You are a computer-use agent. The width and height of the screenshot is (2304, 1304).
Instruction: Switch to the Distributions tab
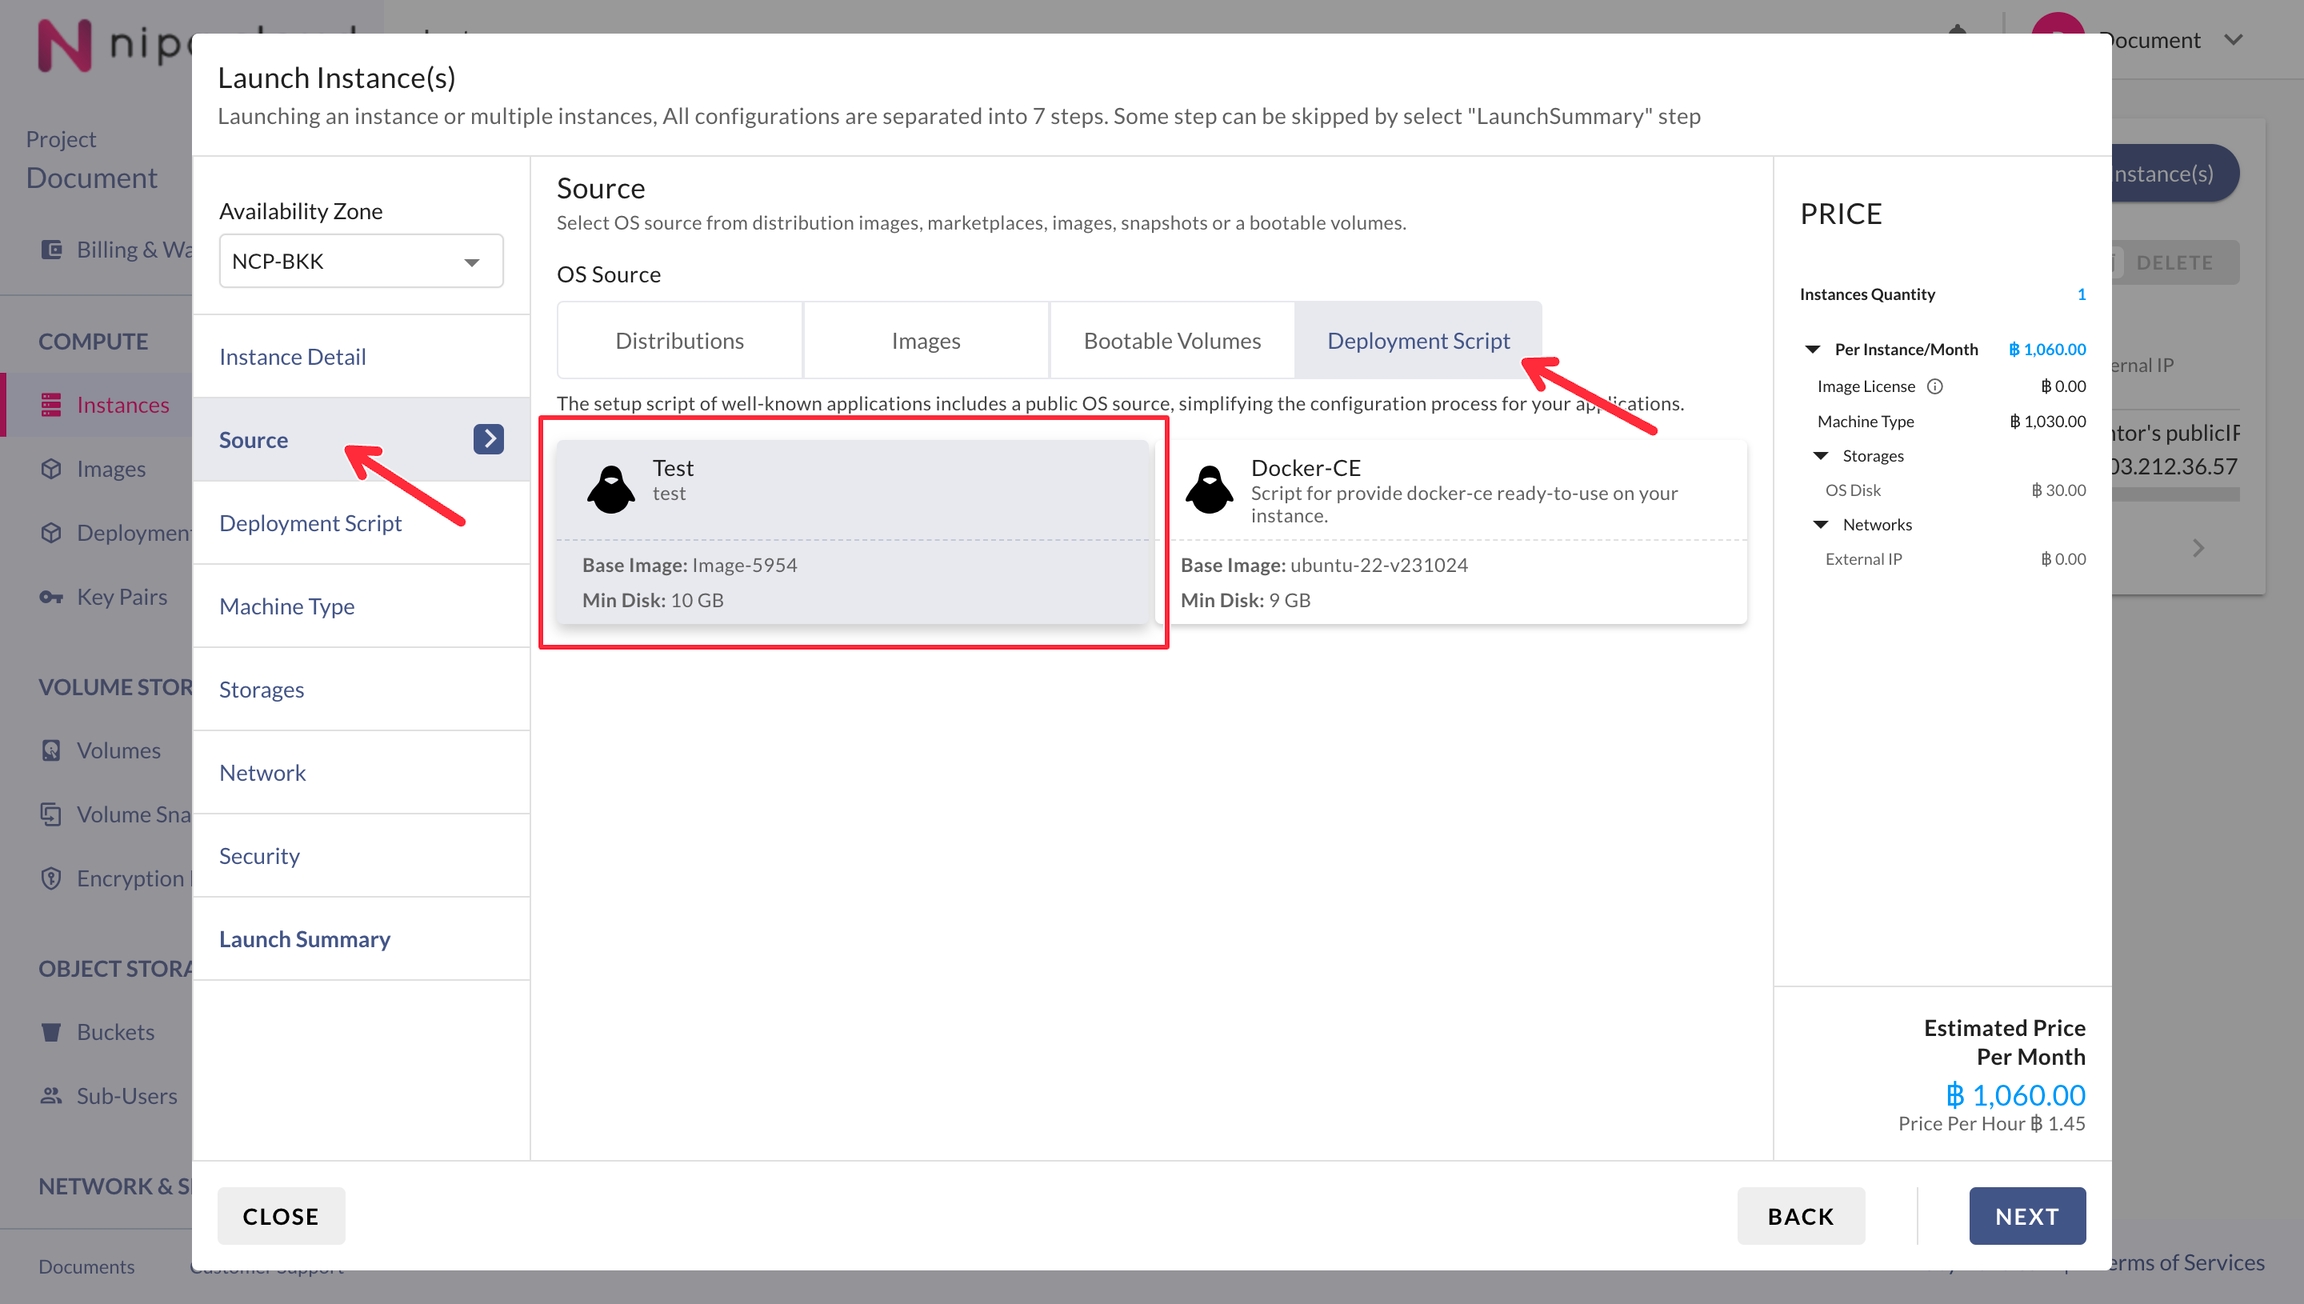(x=680, y=341)
